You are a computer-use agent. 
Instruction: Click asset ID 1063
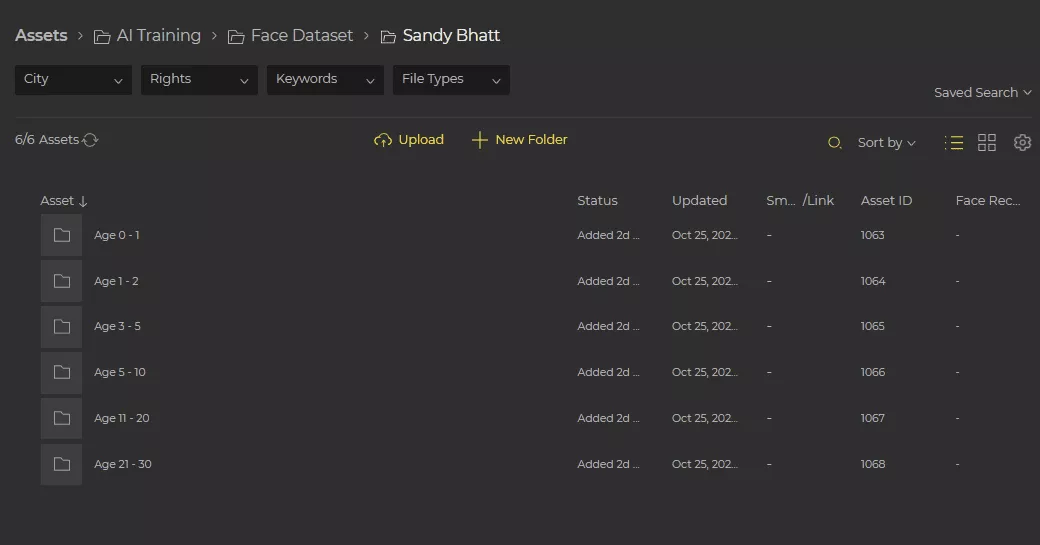pos(872,235)
